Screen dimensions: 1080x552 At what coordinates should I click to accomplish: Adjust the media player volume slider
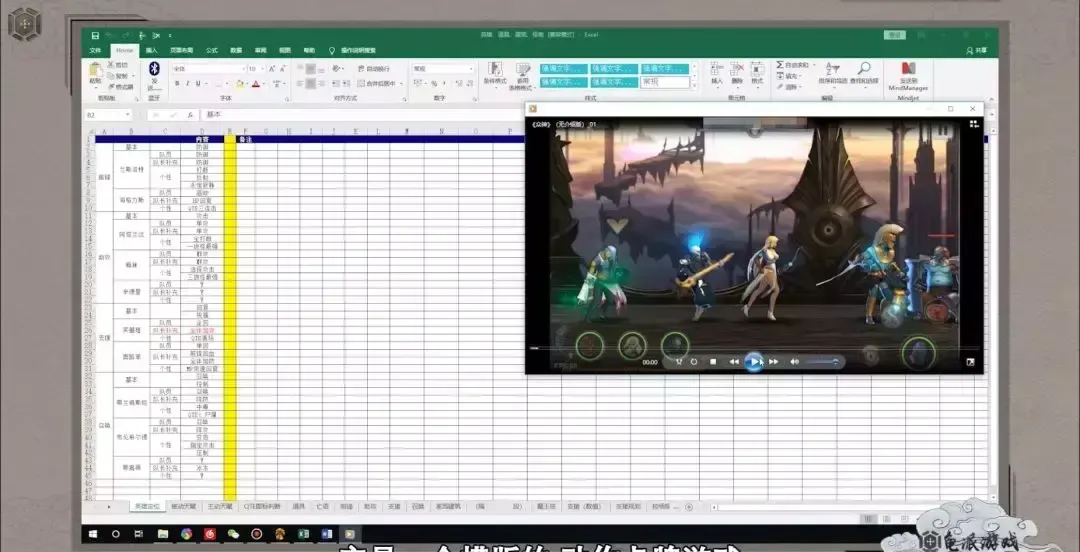pos(821,362)
